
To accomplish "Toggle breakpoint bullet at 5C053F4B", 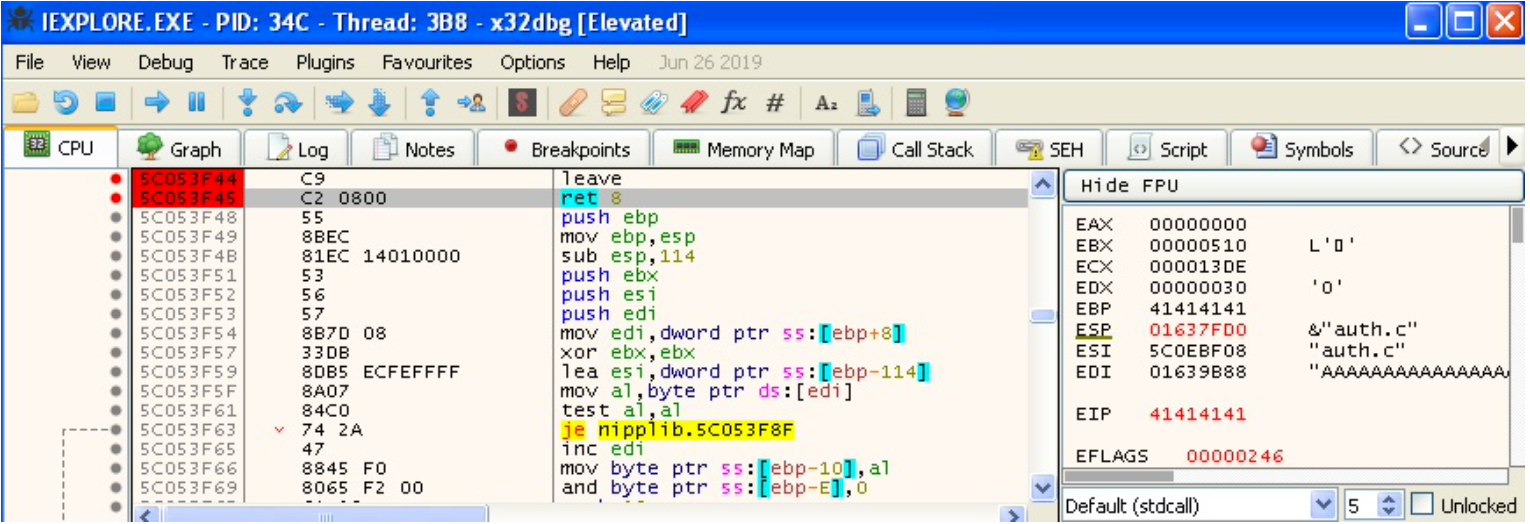I will pyautogui.click(x=116, y=257).
